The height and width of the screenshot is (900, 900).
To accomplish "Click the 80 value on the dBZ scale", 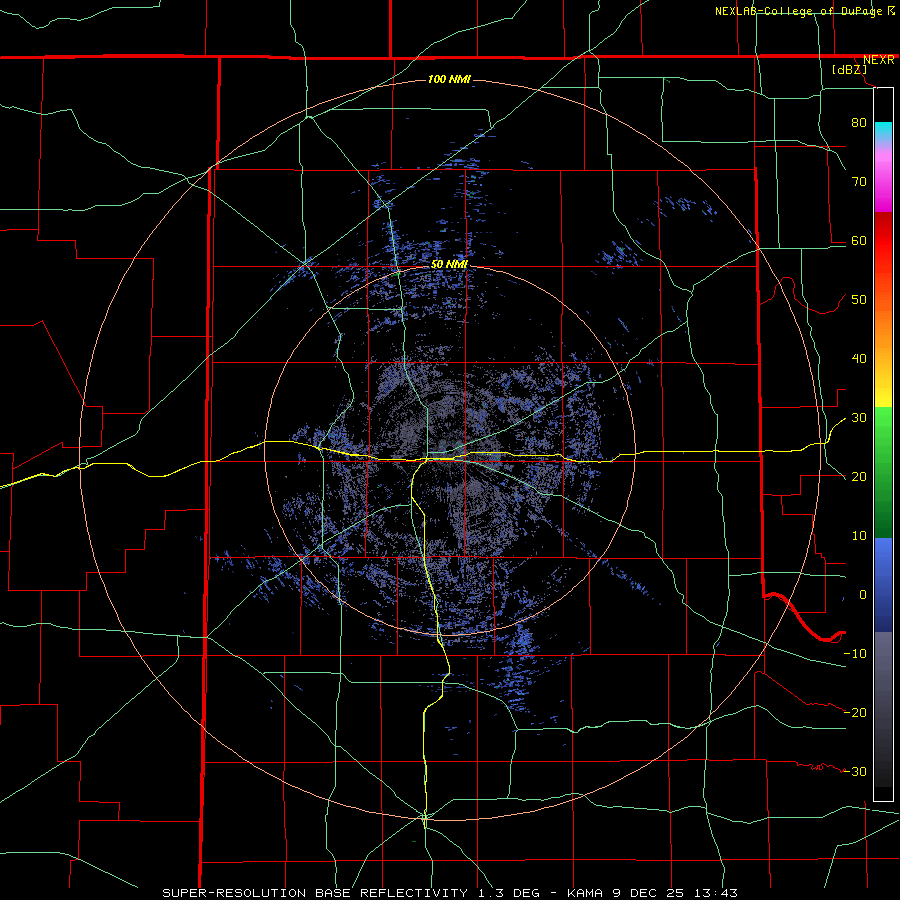I will tap(859, 122).
